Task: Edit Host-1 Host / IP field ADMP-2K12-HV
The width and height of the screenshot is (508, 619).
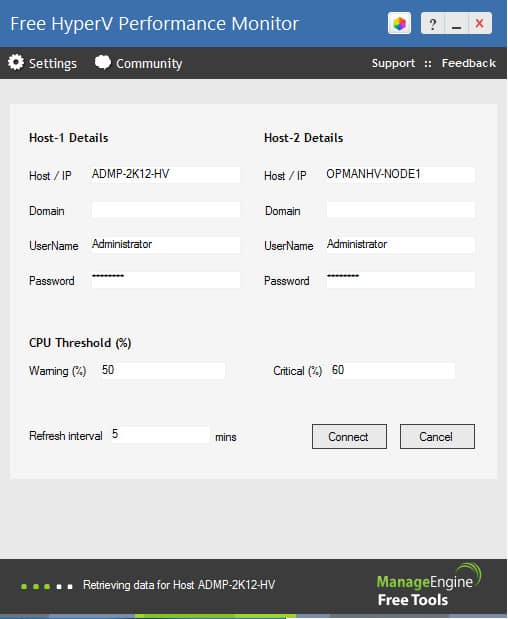Action: click(x=165, y=174)
